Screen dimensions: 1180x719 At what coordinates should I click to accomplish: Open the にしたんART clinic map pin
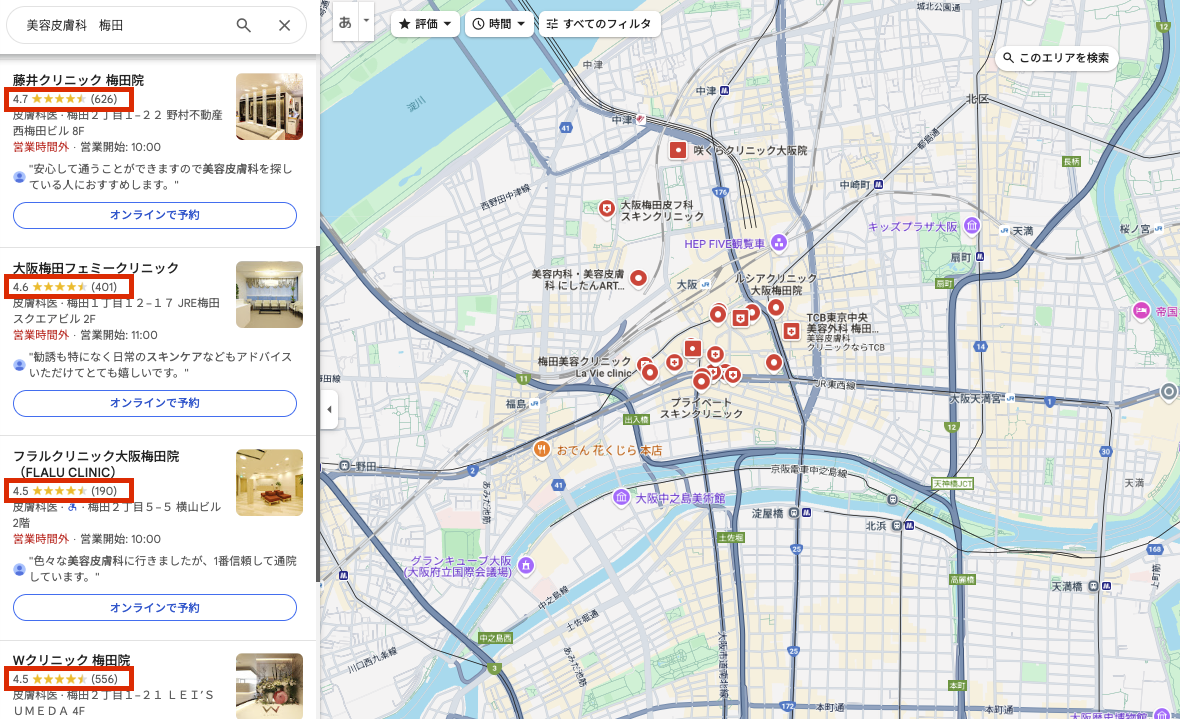tap(638, 279)
